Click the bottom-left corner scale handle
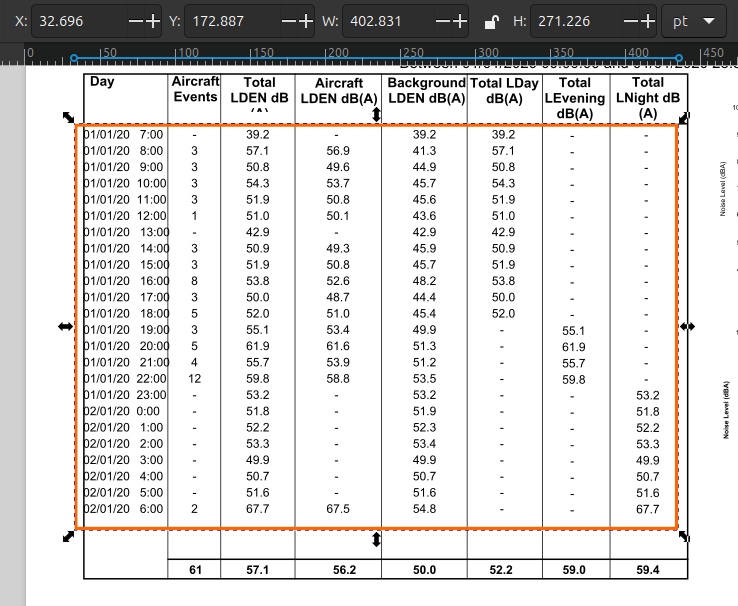The width and height of the screenshot is (738, 606). pyautogui.click(x=68, y=537)
